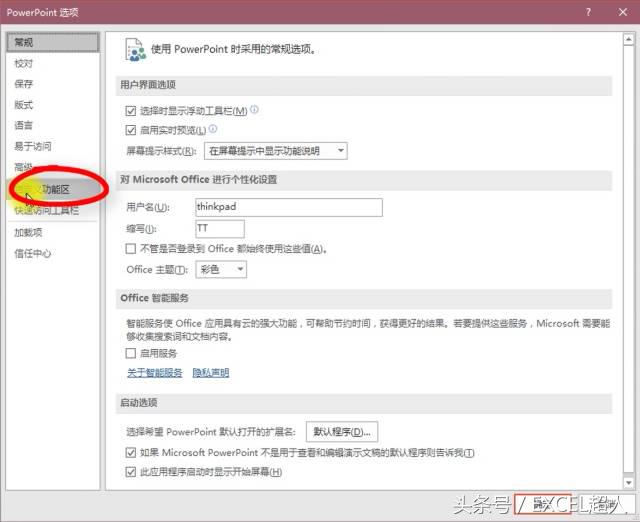Select the 校对 category
640x522 pixels.
(24, 63)
